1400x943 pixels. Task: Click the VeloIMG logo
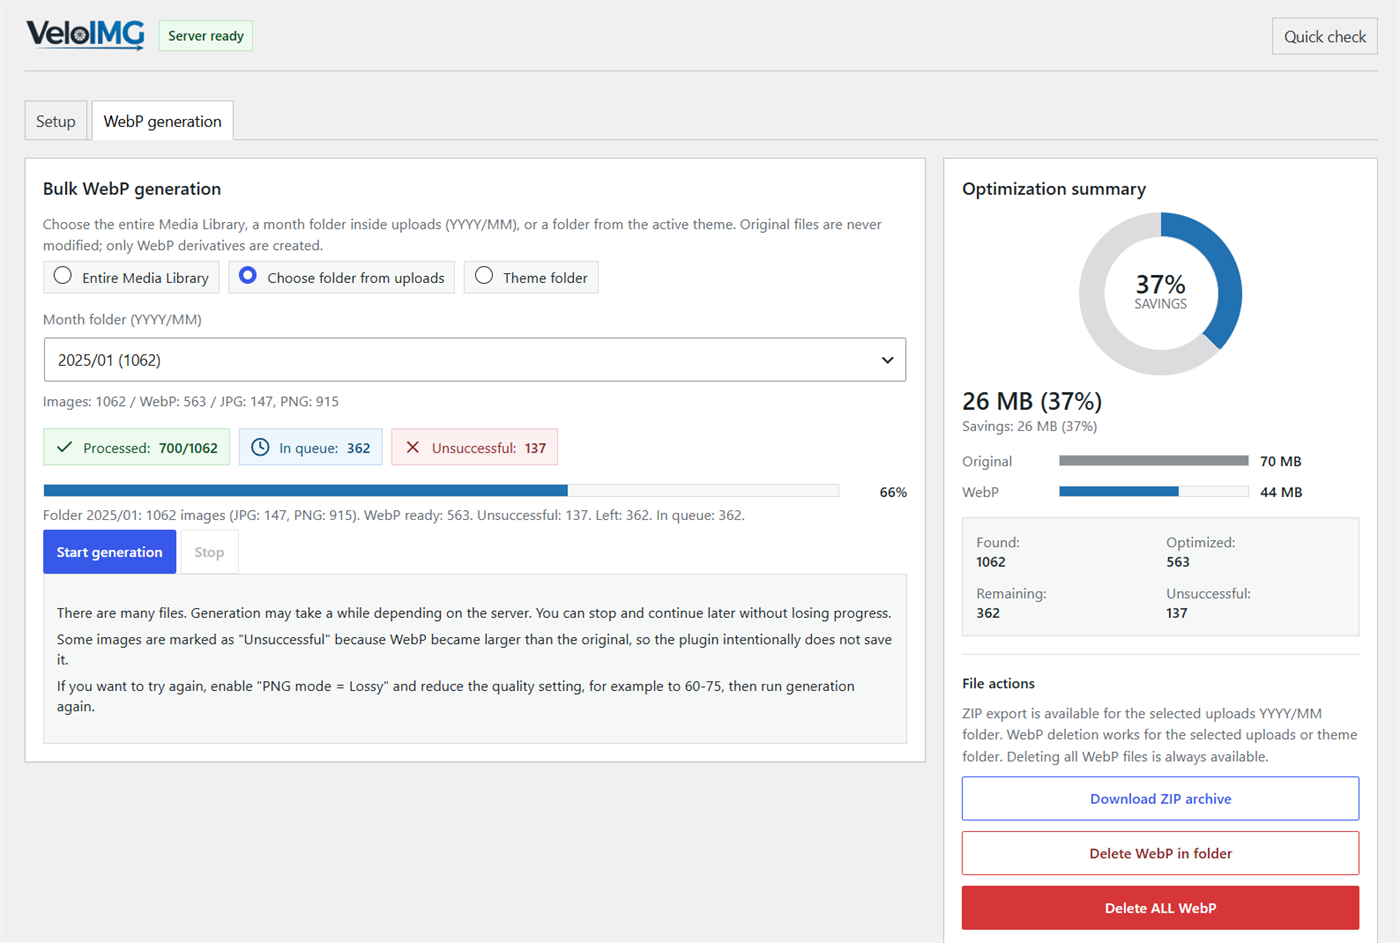click(85, 35)
